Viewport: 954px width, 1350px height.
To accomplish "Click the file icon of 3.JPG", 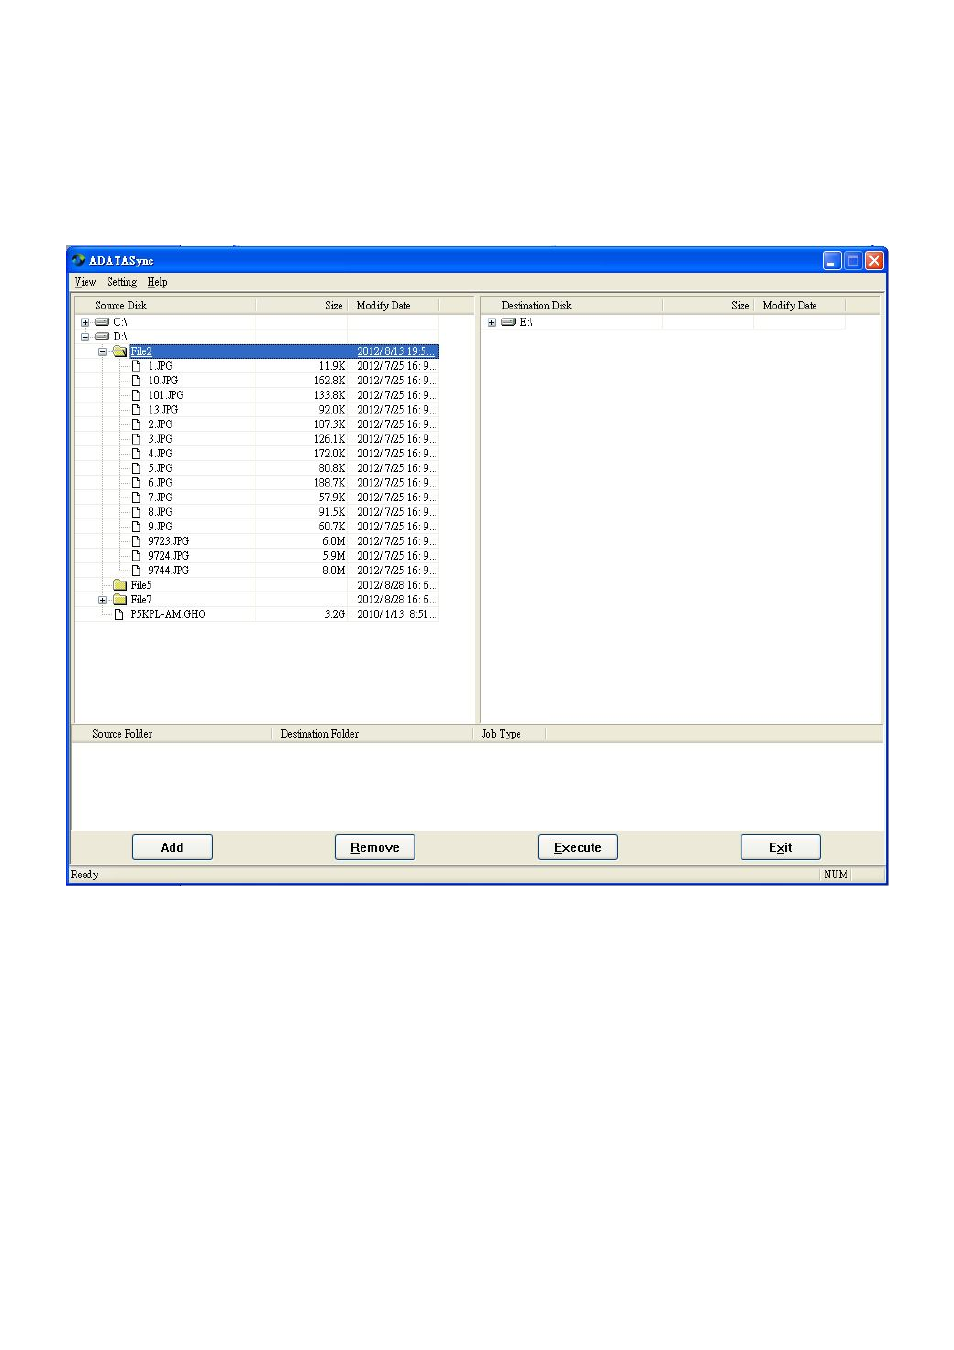I will click(136, 439).
